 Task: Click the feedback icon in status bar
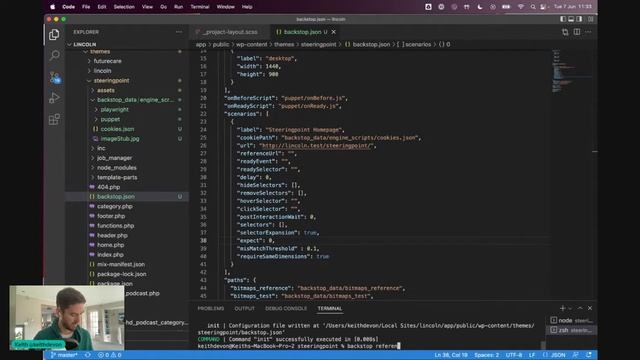576,355
